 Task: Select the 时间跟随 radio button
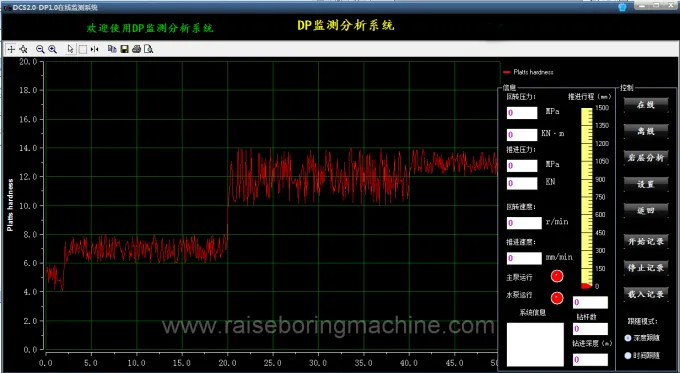[628, 355]
